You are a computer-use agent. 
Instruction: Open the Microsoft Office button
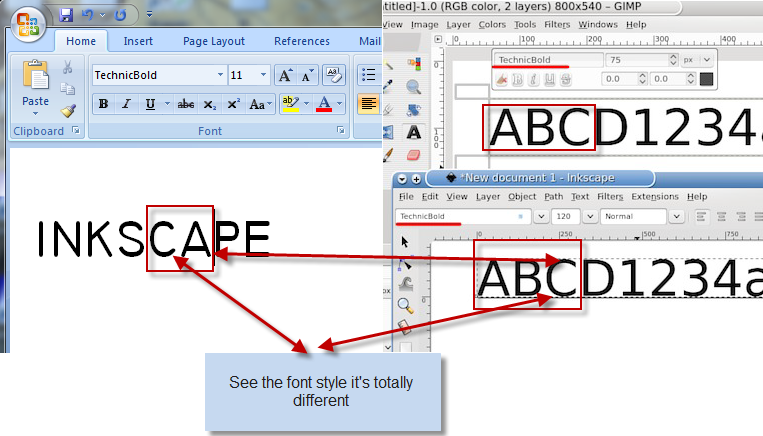pos(26,21)
